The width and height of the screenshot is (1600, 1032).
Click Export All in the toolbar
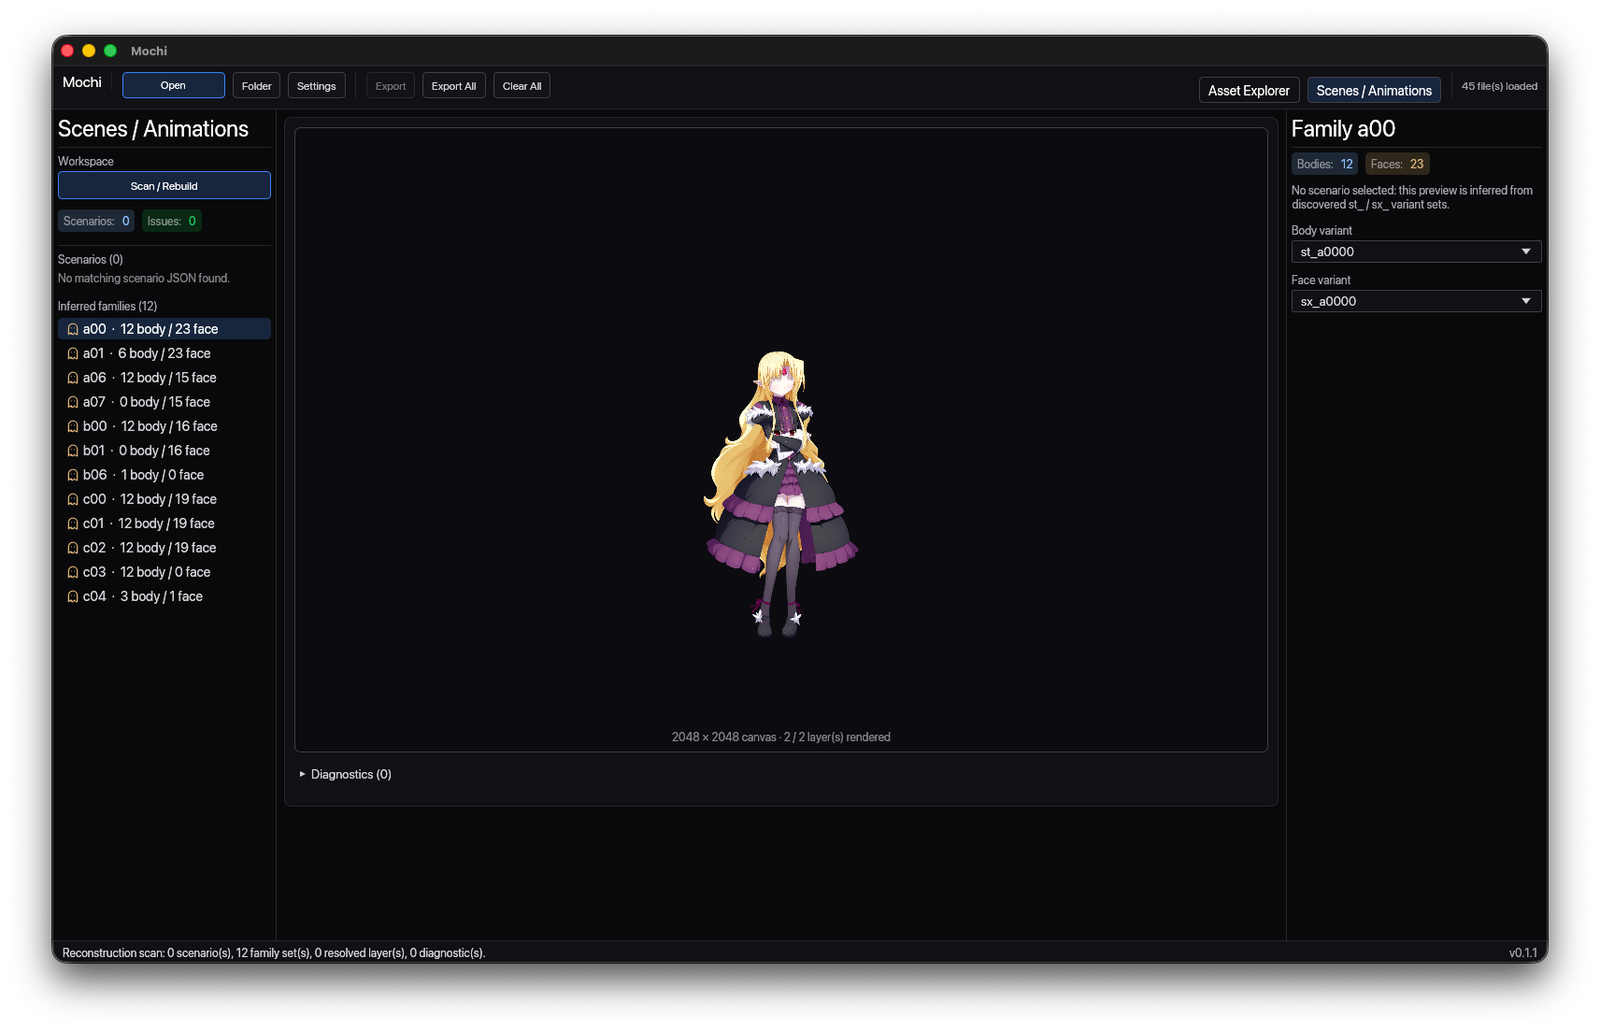453,85
